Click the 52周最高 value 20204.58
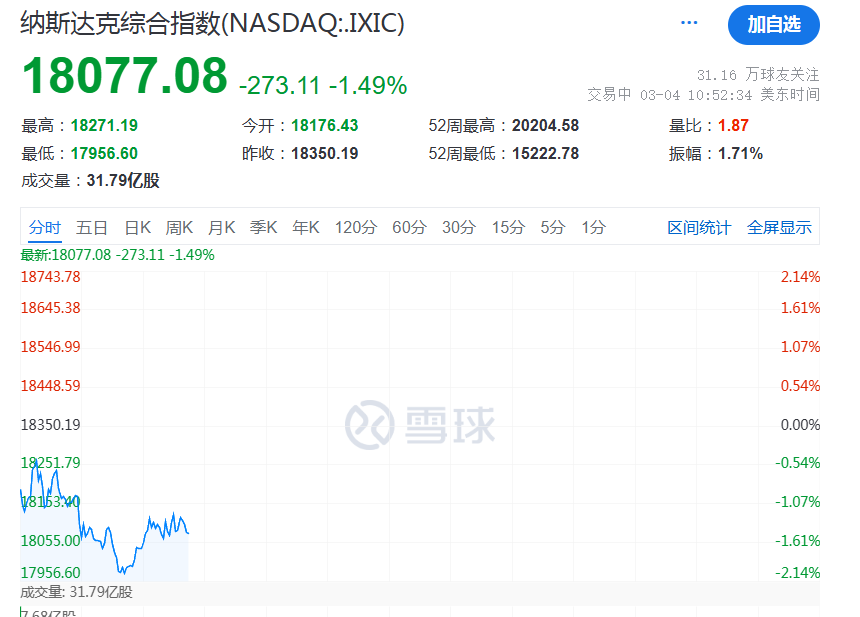 pyautogui.click(x=546, y=126)
